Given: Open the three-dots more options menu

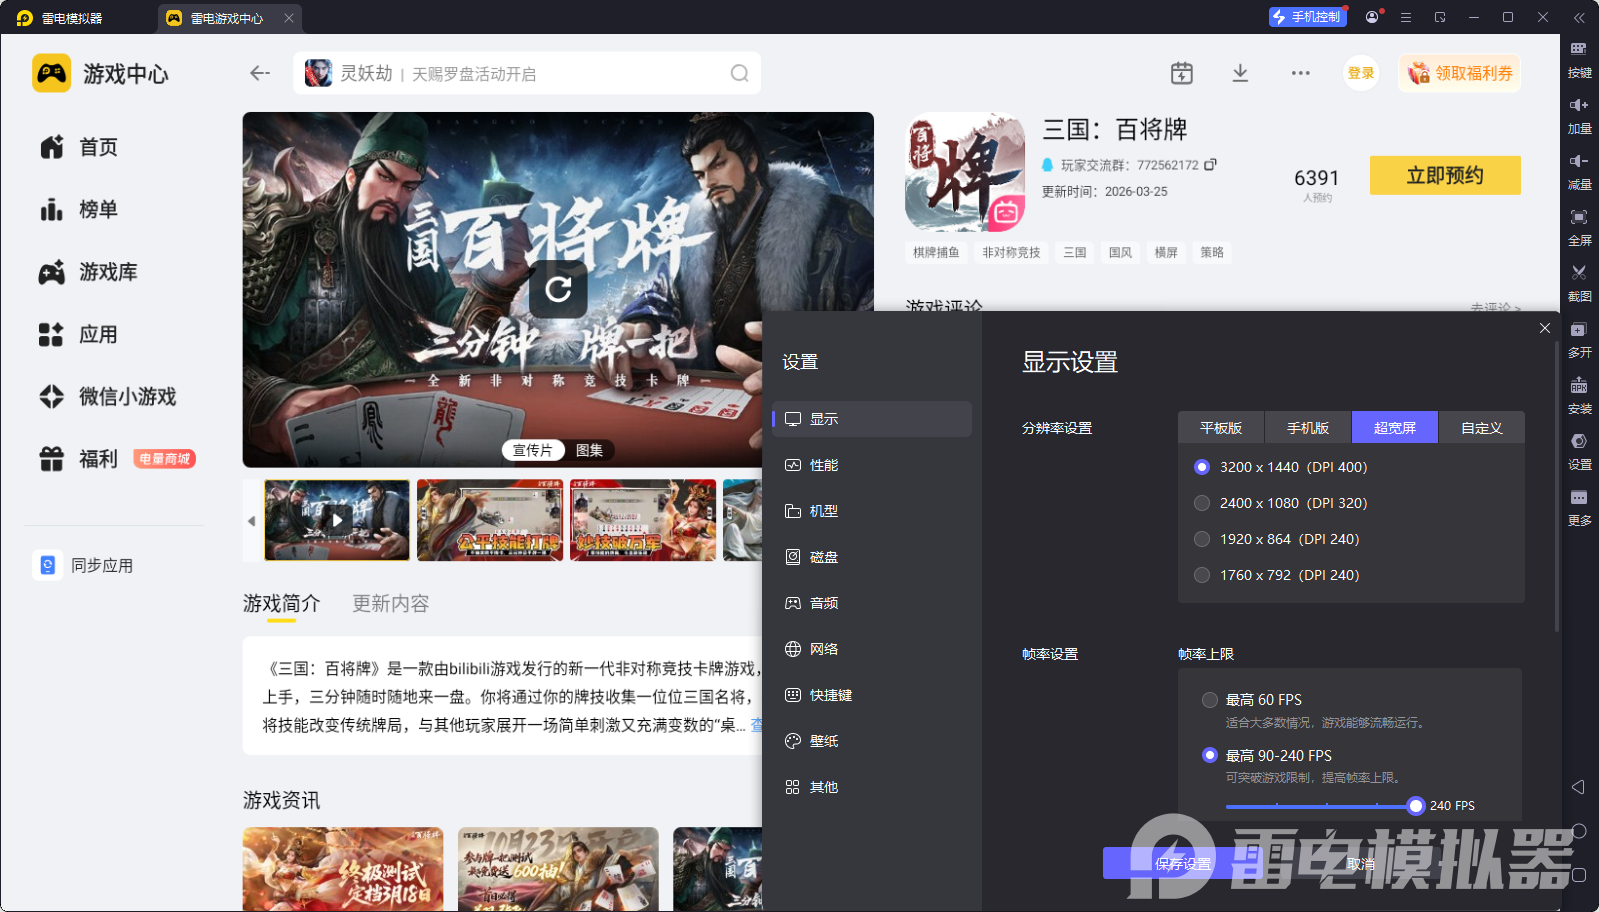Looking at the screenshot, I should [1300, 73].
